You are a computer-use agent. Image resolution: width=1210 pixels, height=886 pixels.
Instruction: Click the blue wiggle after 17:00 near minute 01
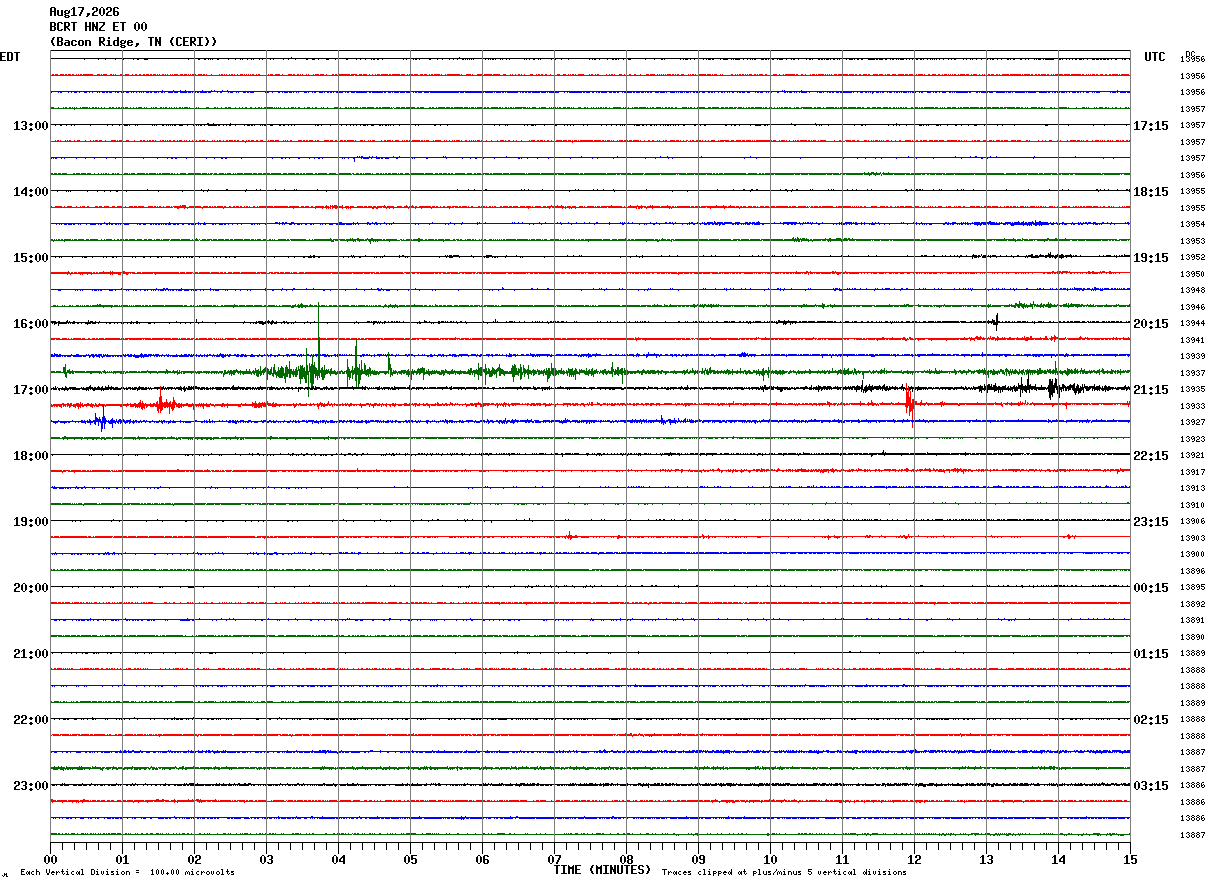pyautogui.click(x=101, y=421)
